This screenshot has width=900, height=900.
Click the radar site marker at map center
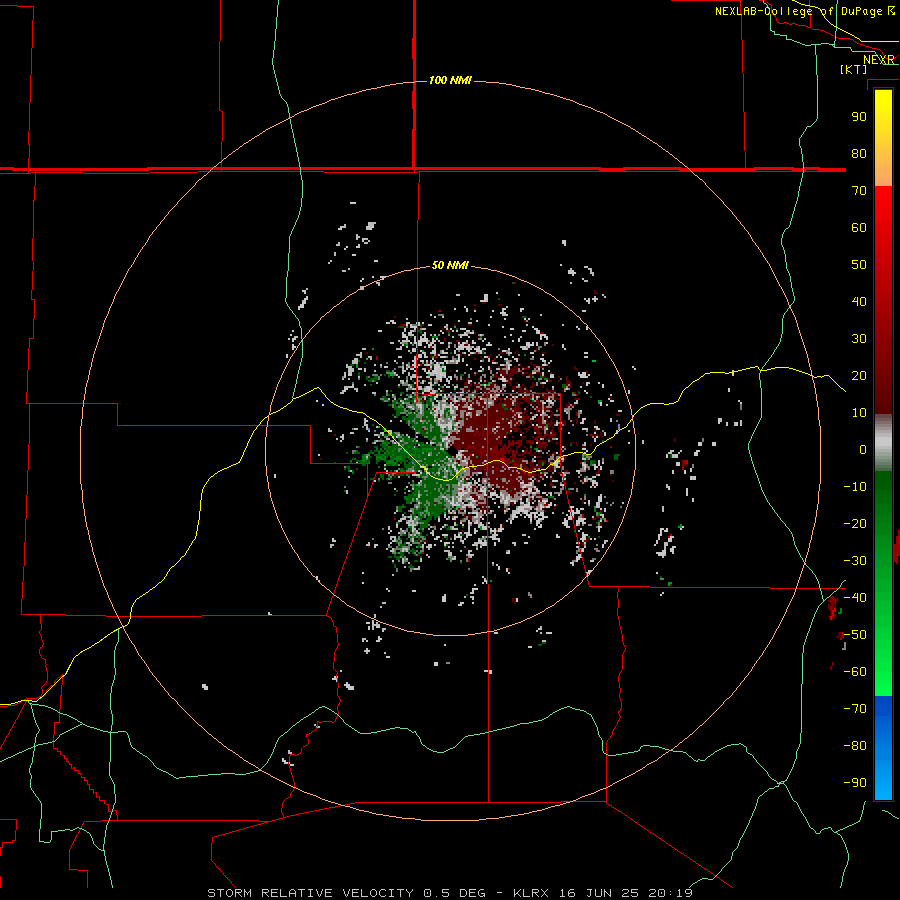(452, 451)
